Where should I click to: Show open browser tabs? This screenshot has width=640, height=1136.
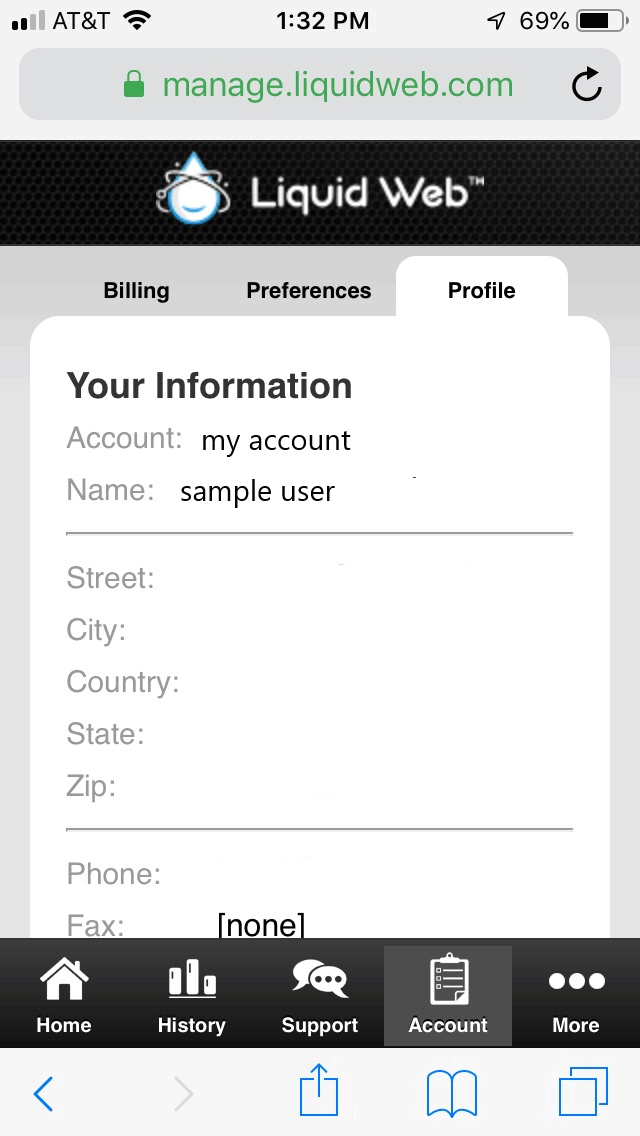(x=585, y=1093)
